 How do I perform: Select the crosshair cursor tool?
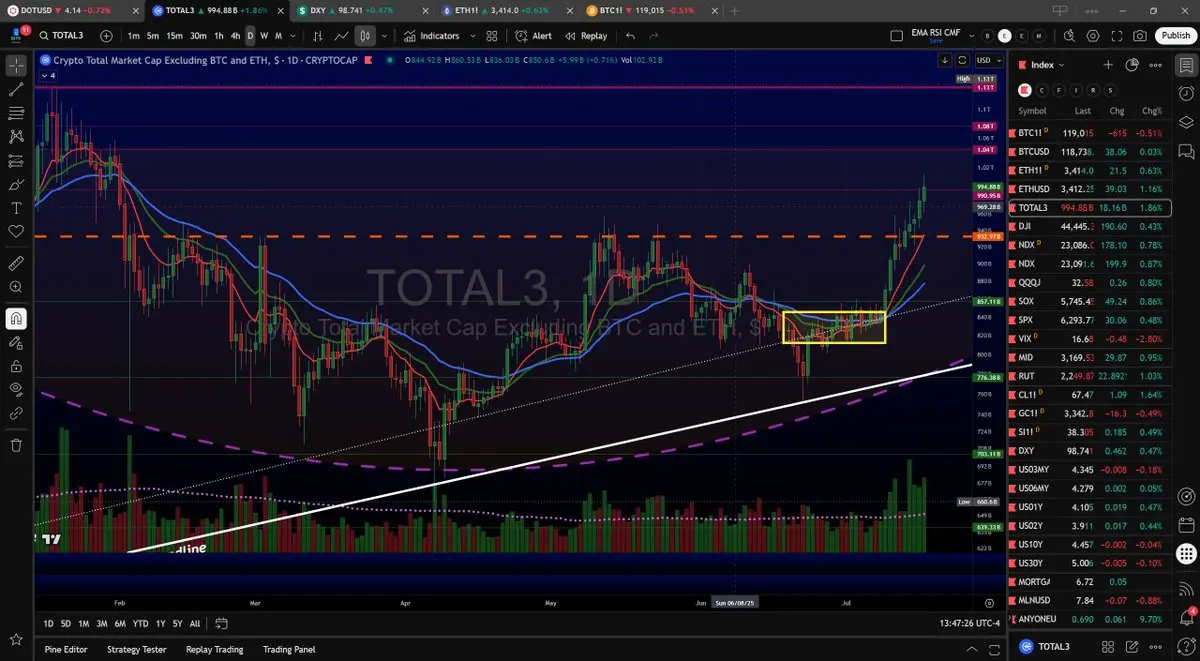pyautogui.click(x=16, y=66)
